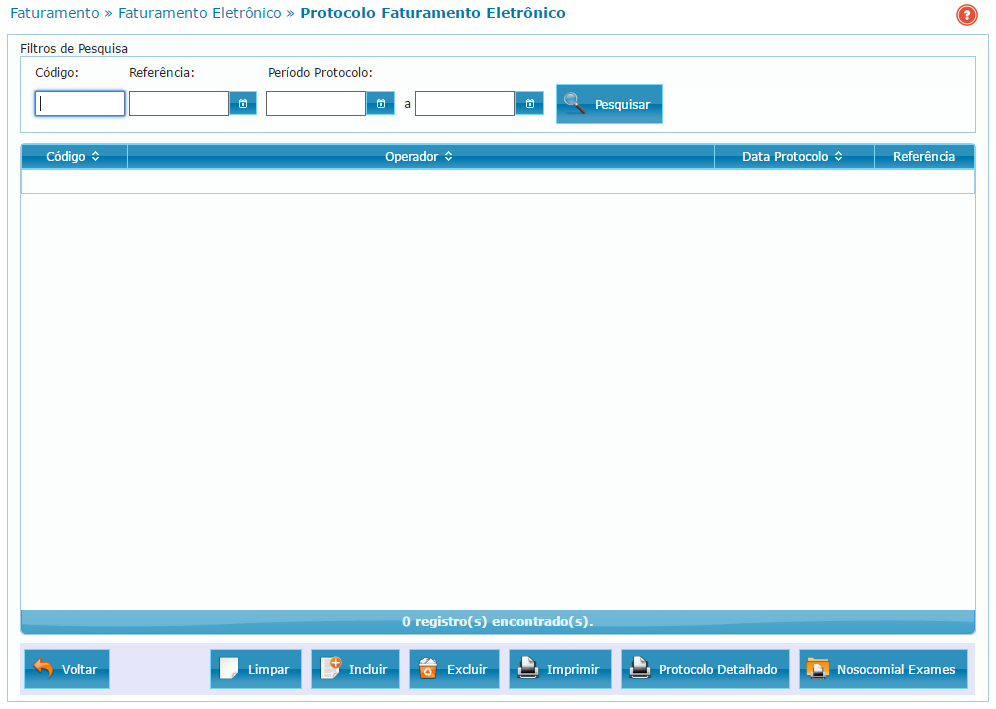Delete record using Excluir button
The image size is (996, 709).
(x=454, y=669)
